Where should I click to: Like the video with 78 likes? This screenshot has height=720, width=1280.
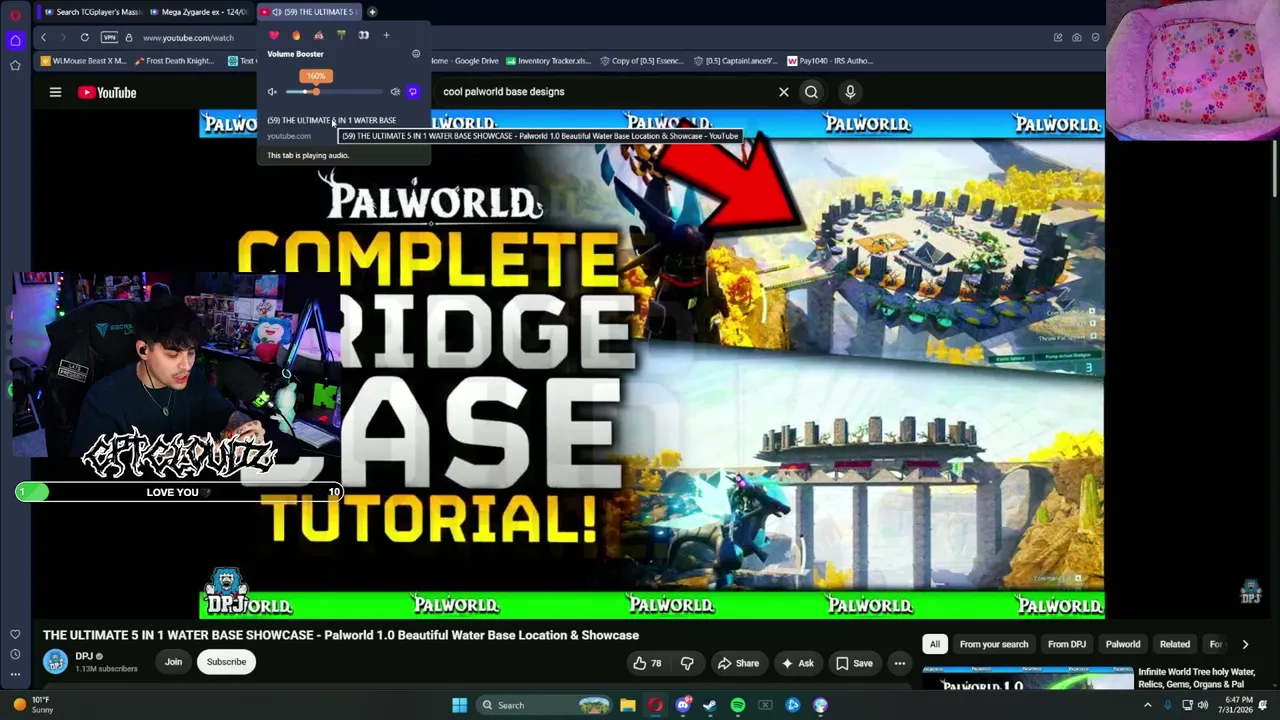[x=647, y=663]
